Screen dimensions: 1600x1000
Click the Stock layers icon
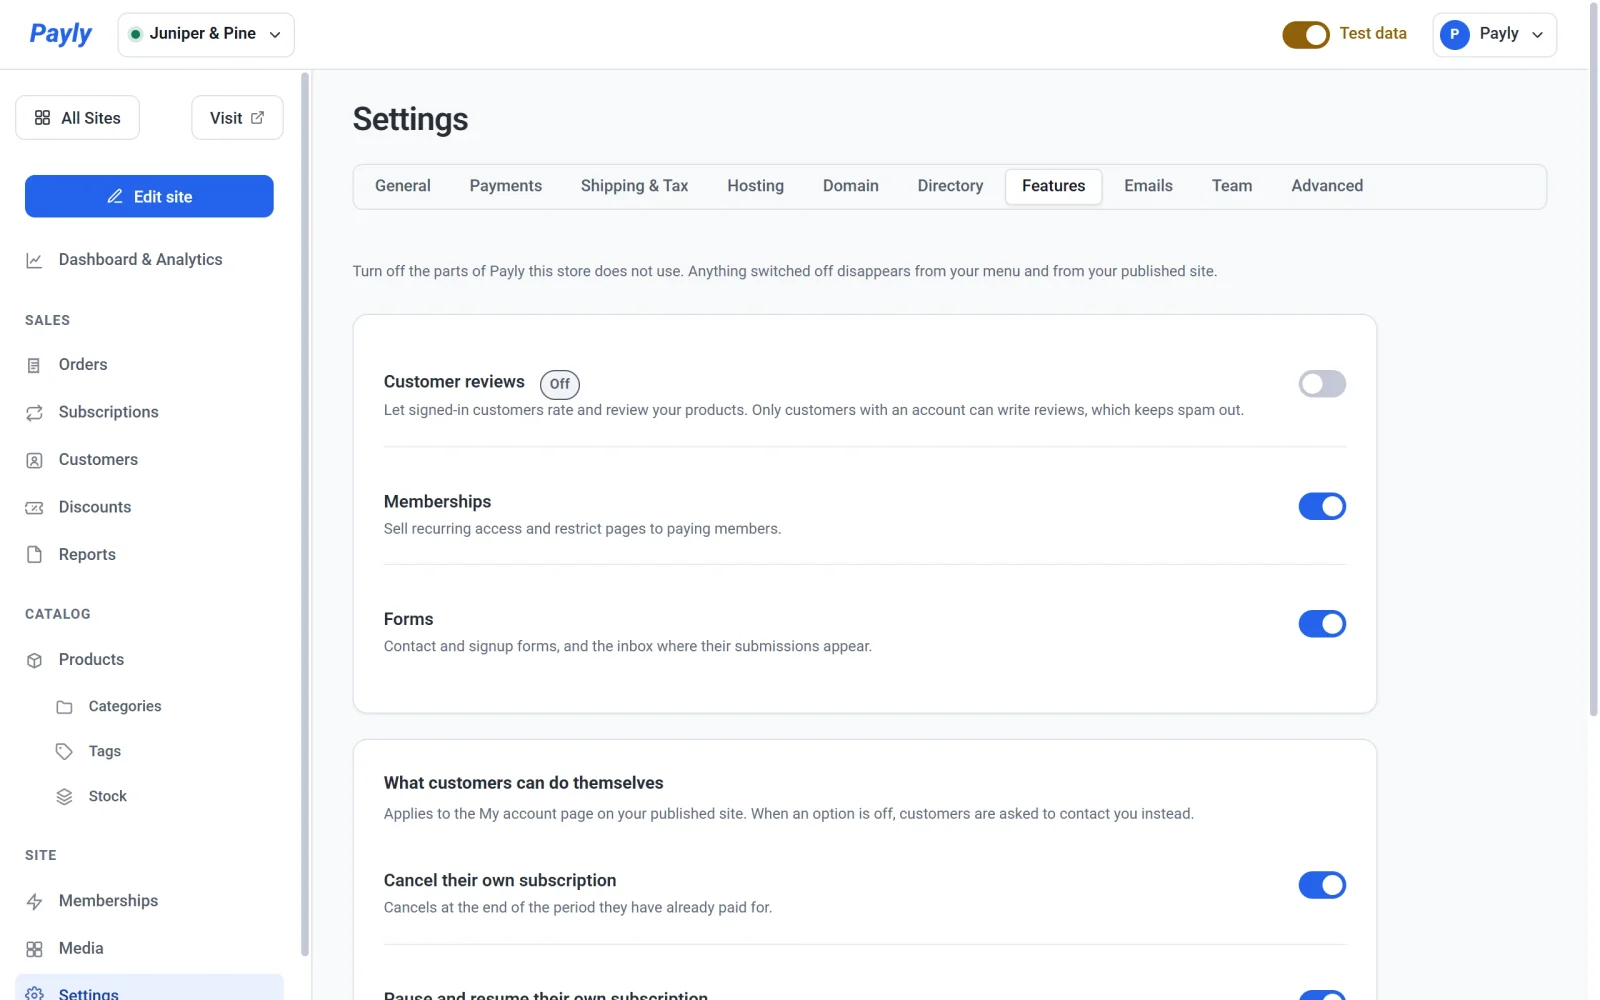64,796
